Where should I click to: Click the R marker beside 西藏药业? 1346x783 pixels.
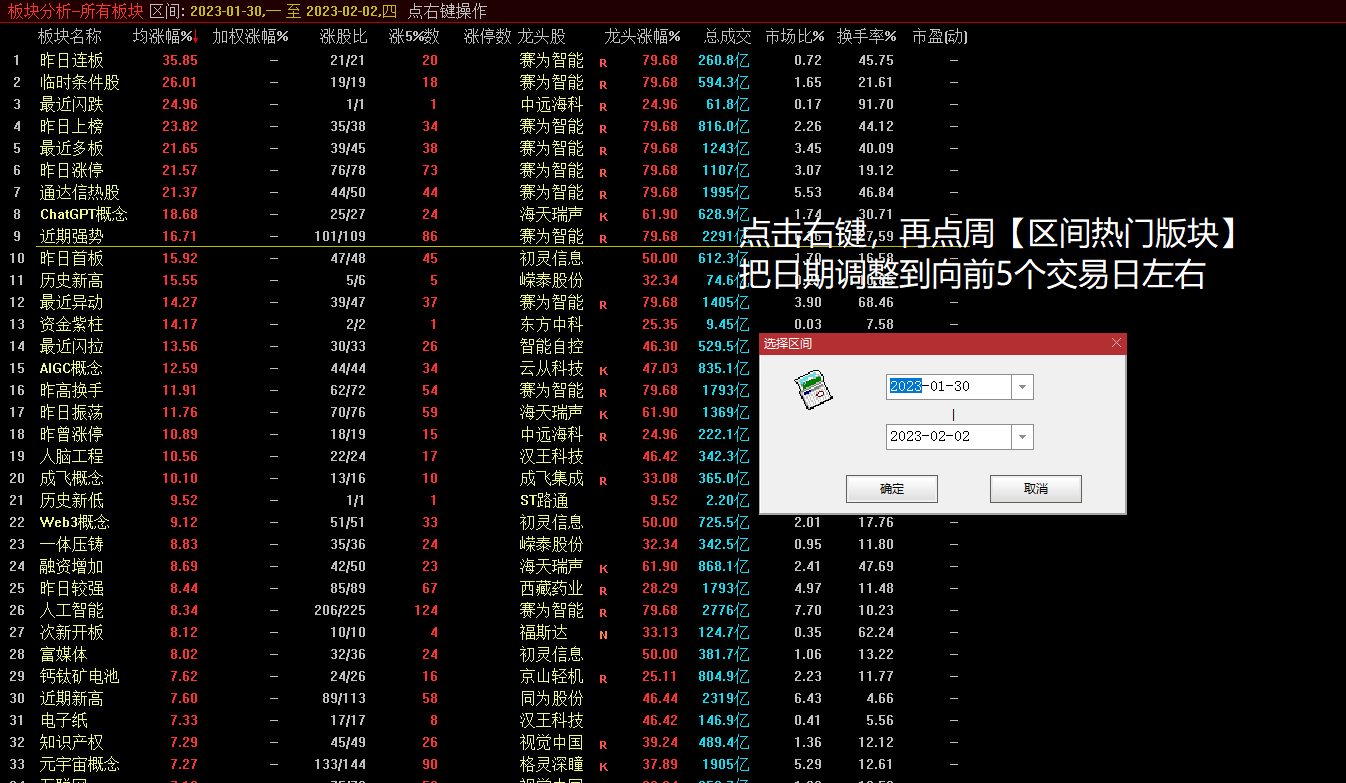(x=603, y=590)
